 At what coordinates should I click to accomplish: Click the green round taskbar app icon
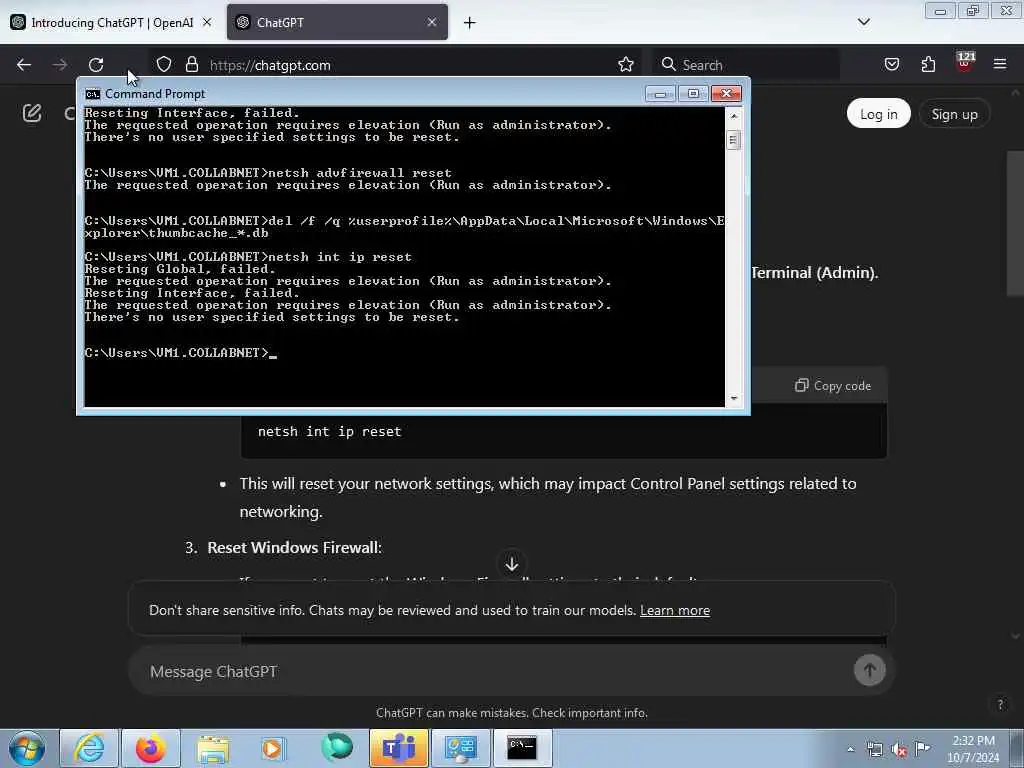336,748
